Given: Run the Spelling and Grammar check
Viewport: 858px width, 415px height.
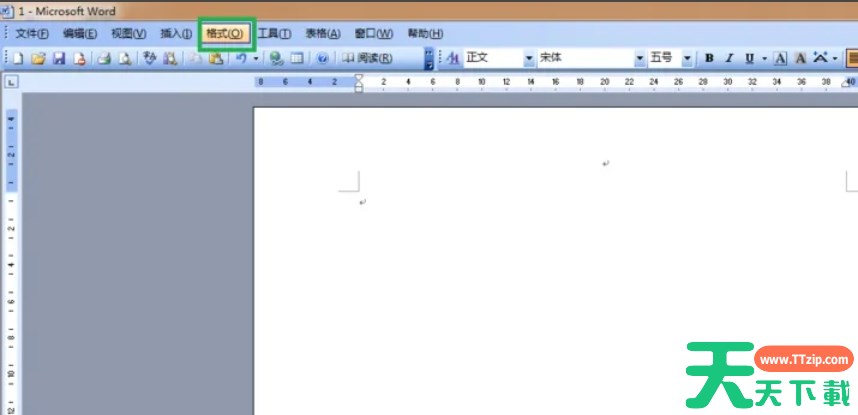Looking at the screenshot, I should (150, 59).
